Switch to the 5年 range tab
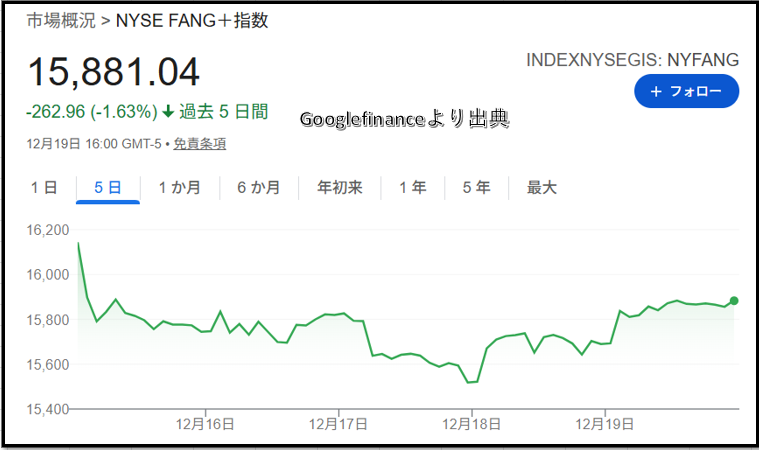 click(x=476, y=187)
